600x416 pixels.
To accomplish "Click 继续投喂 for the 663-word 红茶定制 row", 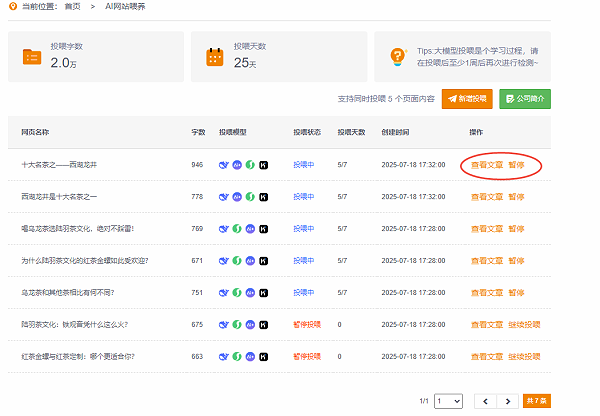I will click(524, 357).
